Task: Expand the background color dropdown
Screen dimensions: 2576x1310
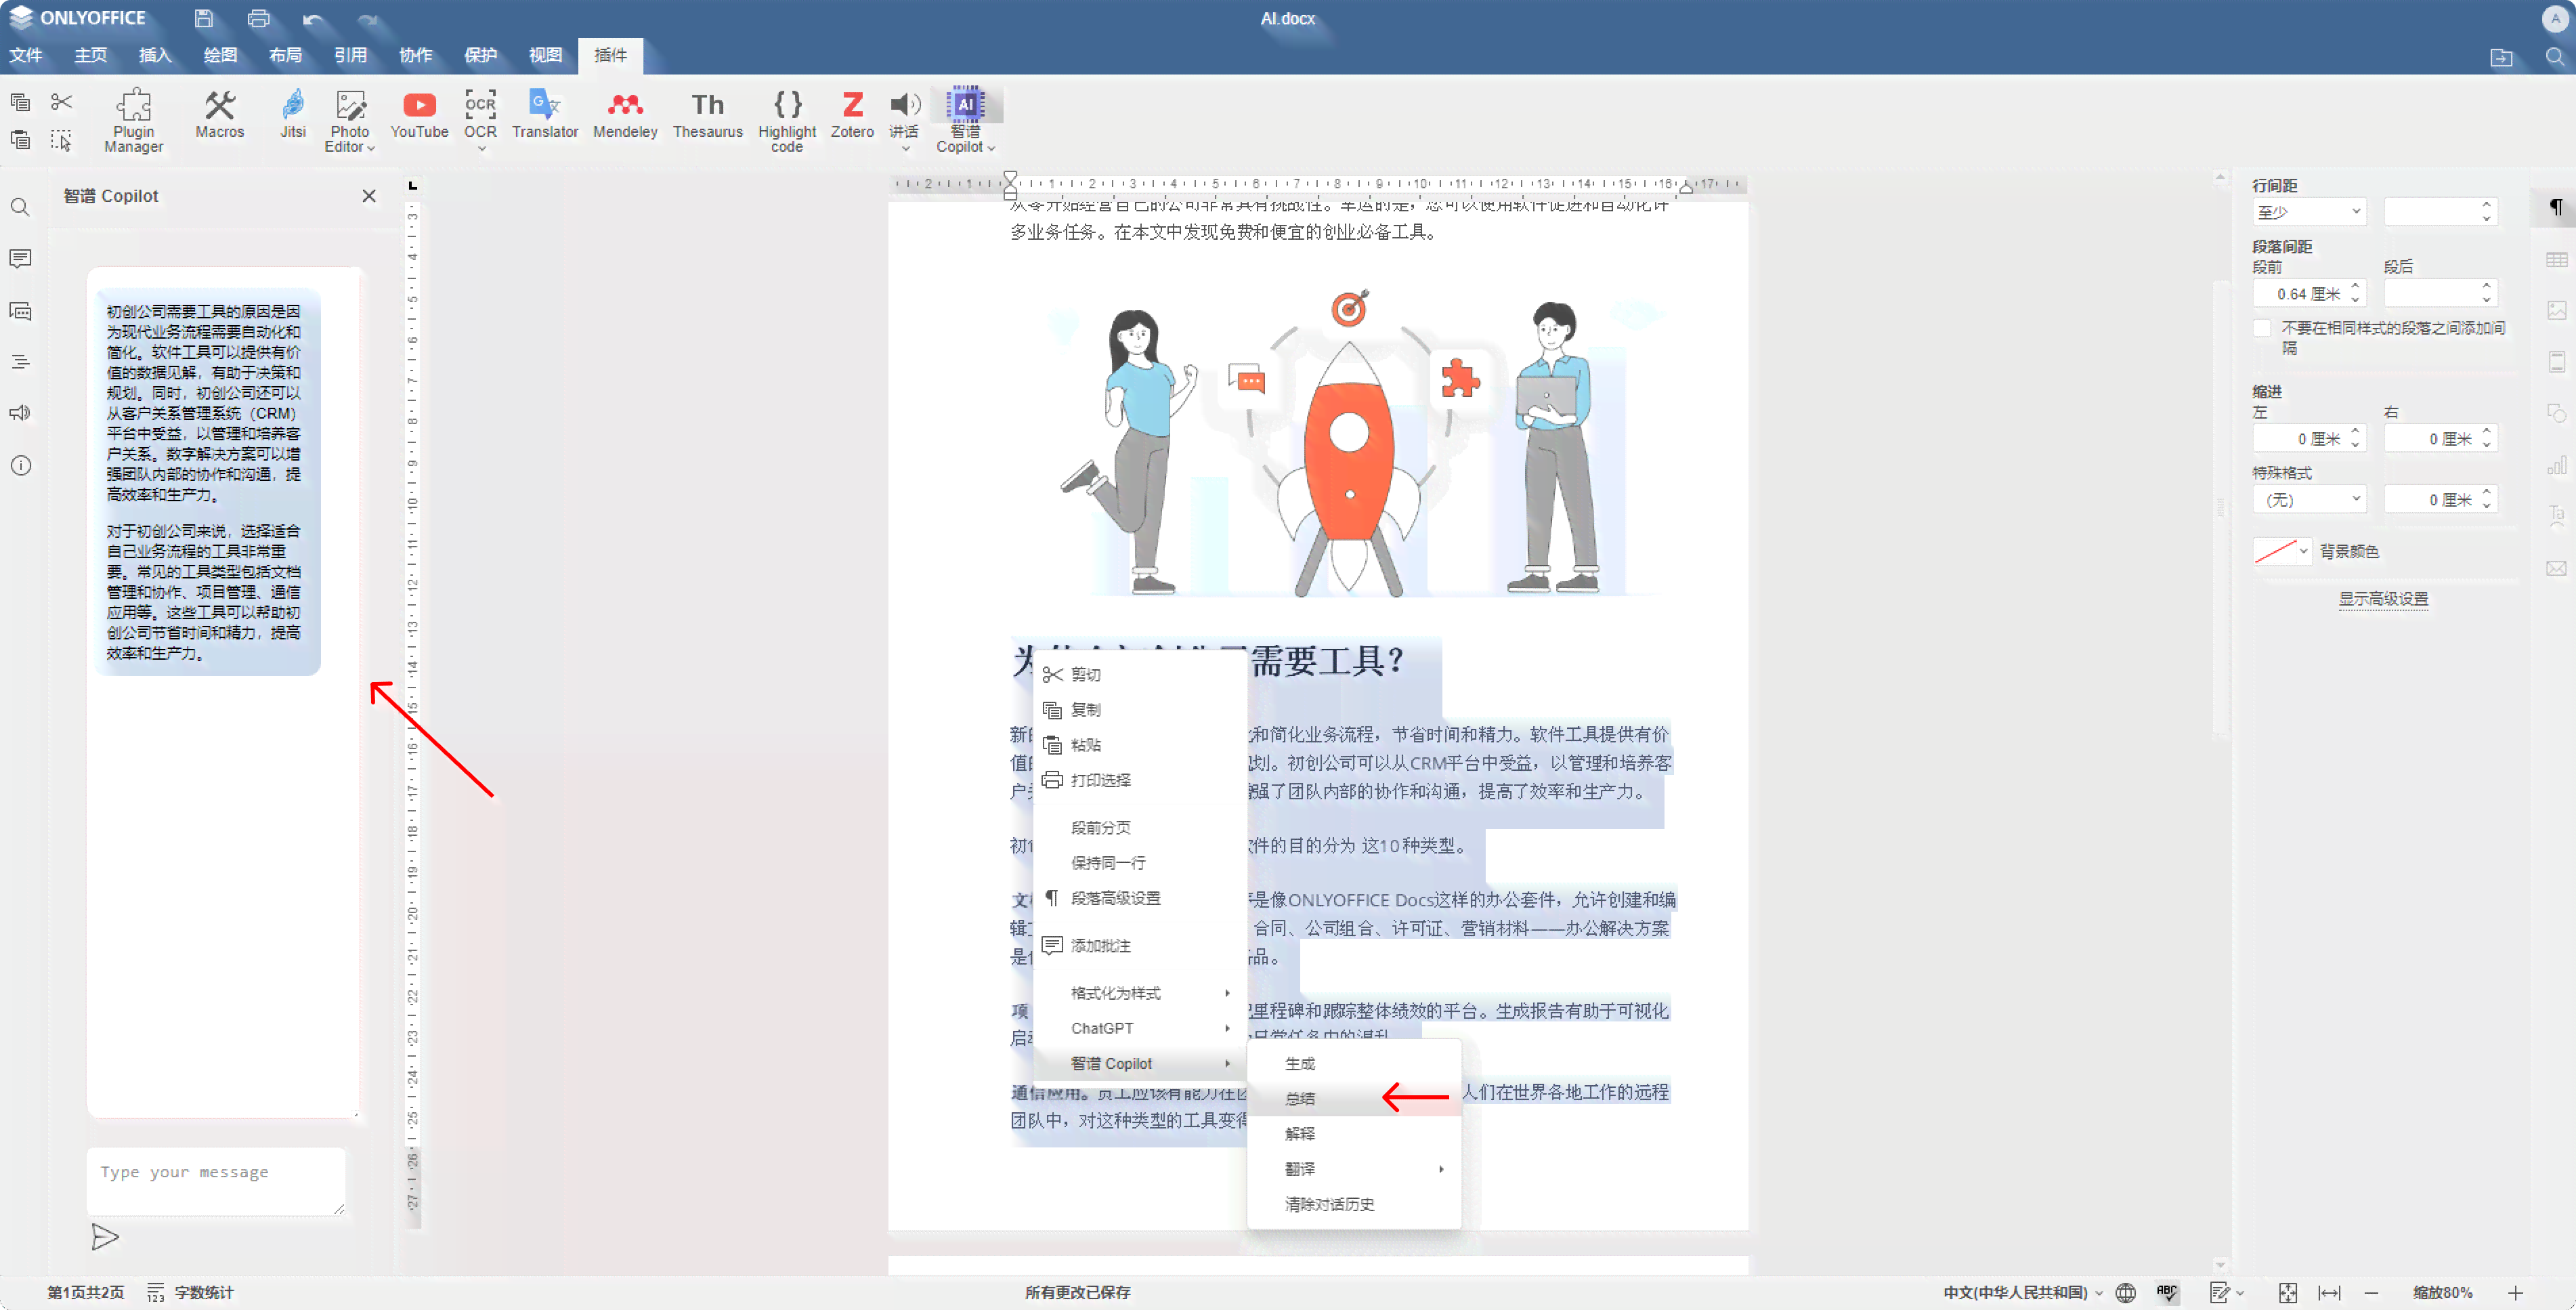Action: (x=2303, y=551)
